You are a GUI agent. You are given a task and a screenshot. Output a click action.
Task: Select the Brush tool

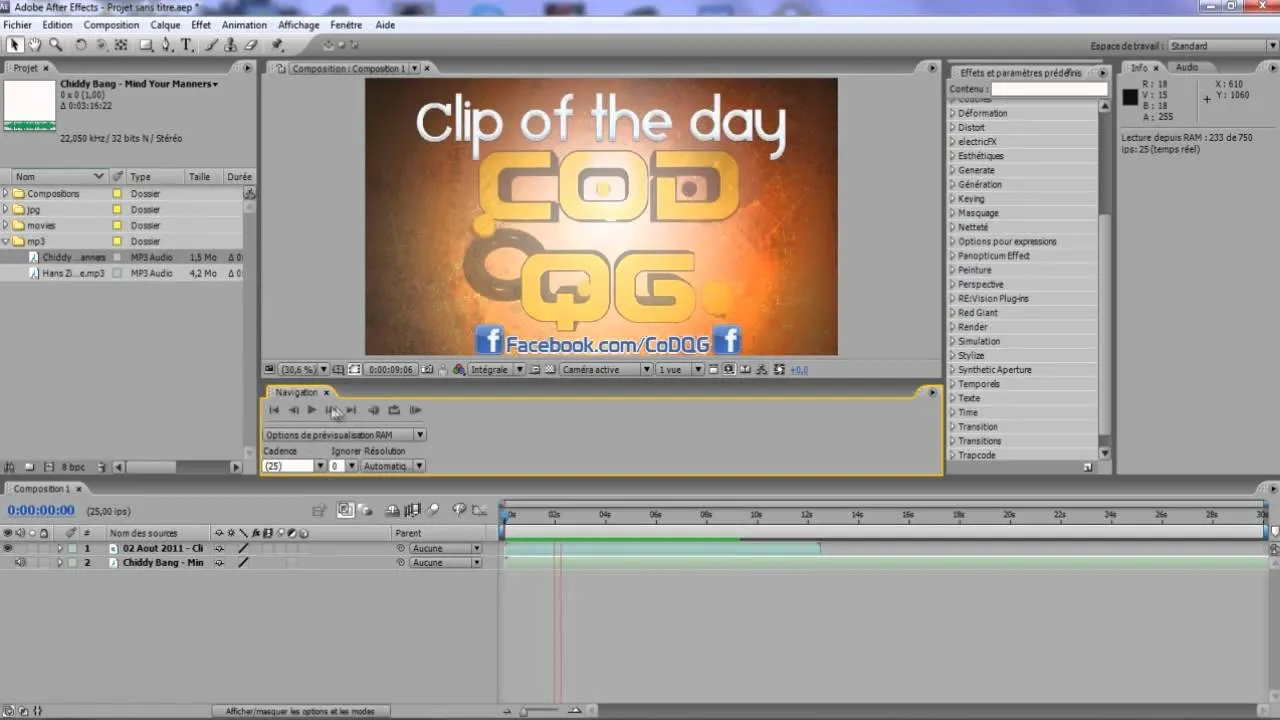pyautogui.click(x=211, y=45)
